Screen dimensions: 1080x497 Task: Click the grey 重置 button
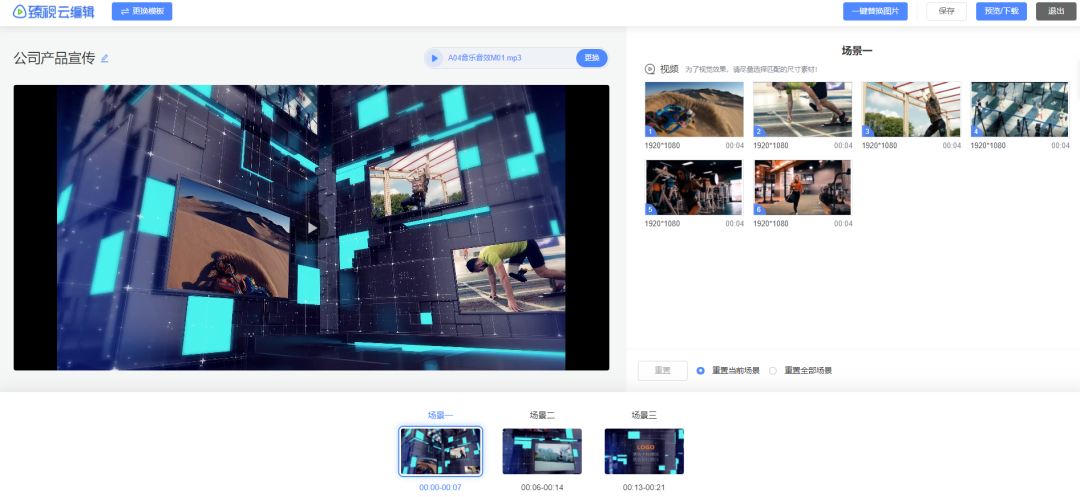point(662,370)
